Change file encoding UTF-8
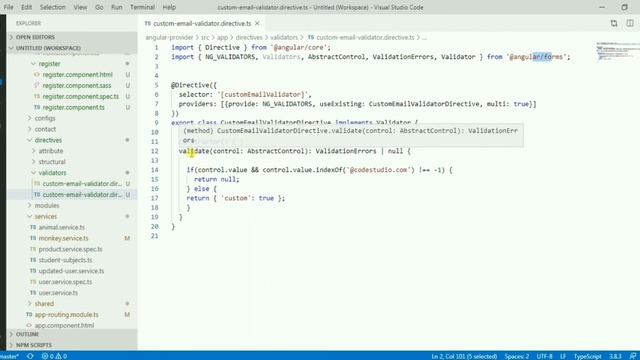This screenshot has width=640, height=360. [x=544, y=356]
